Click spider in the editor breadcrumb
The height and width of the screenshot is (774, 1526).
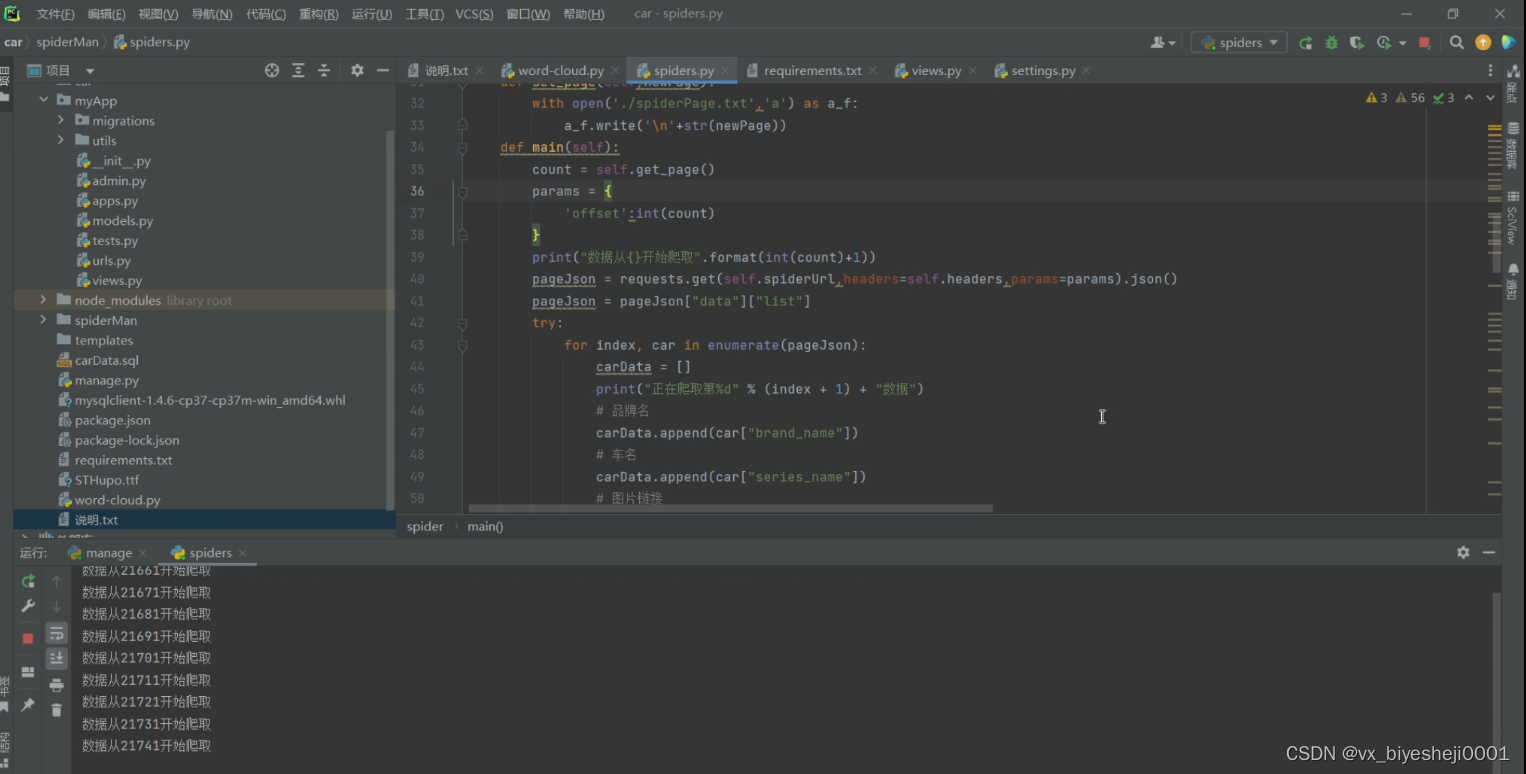coord(425,526)
